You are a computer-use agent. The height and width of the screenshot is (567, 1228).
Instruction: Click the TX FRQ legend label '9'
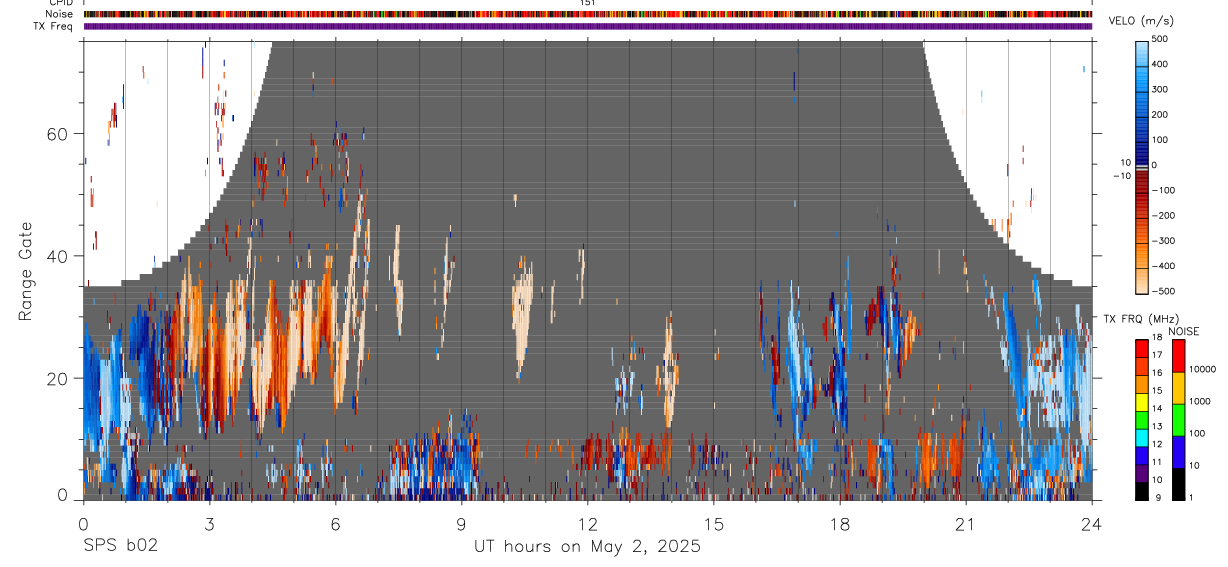pyautogui.click(x=1156, y=498)
